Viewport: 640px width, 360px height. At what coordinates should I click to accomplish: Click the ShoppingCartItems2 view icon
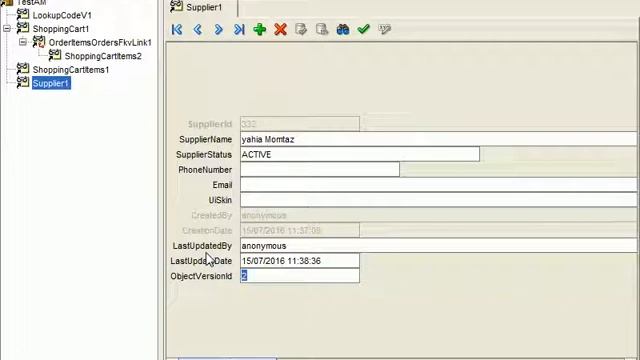[55, 55]
